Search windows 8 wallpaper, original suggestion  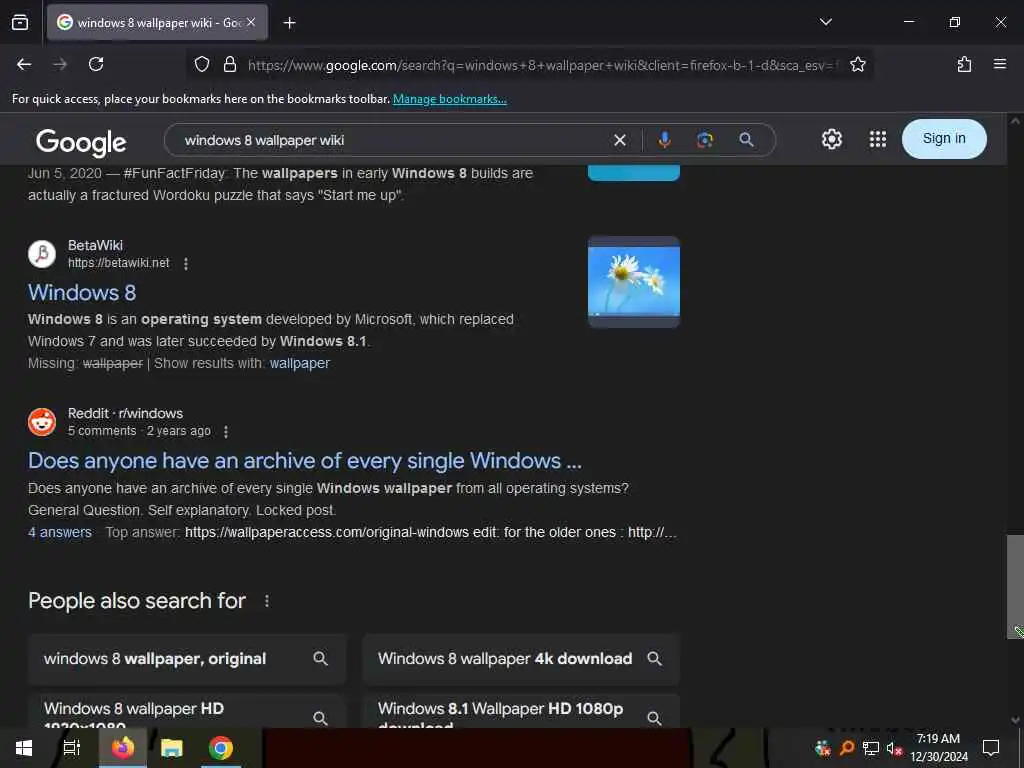coord(187,658)
